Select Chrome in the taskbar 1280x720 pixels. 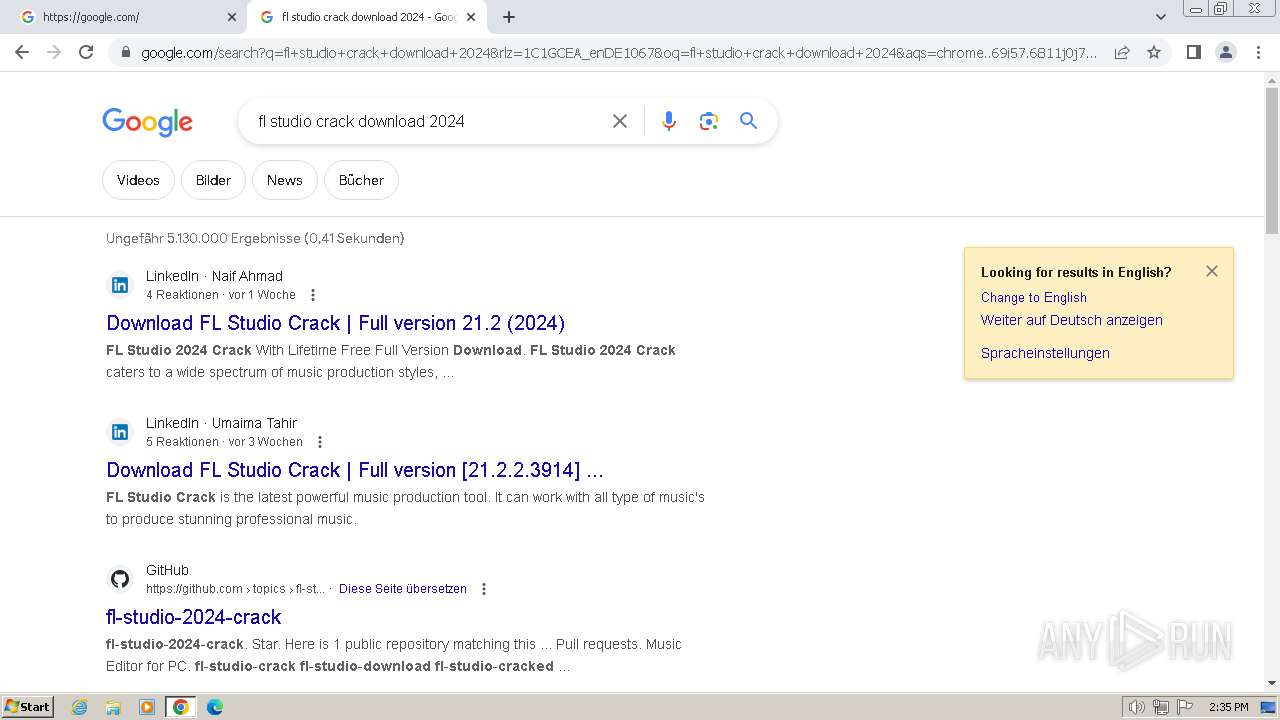181,707
